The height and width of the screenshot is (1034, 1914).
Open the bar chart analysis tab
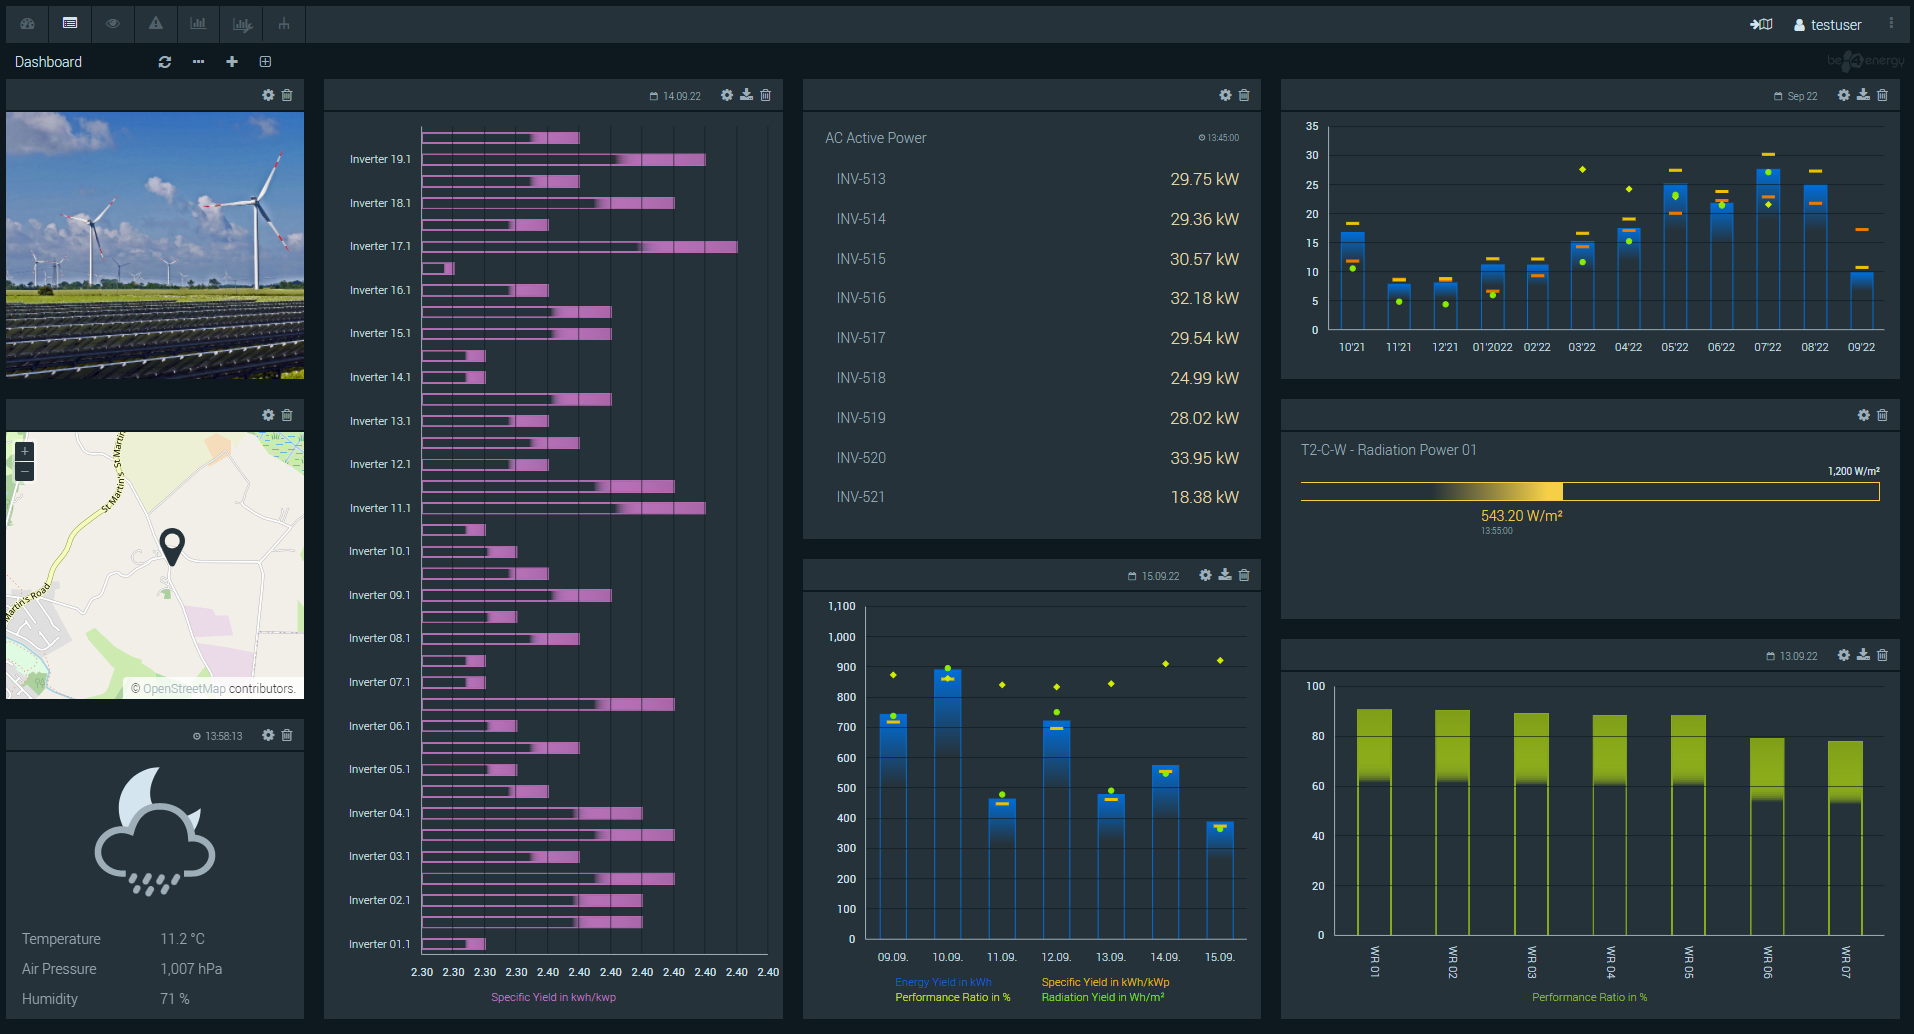pos(198,23)
